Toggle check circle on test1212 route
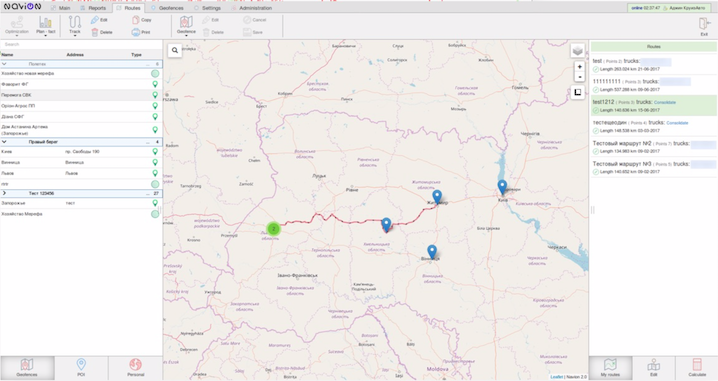This screenshot has height=381, width=718. pyautogui.click(x=596, y=110)
